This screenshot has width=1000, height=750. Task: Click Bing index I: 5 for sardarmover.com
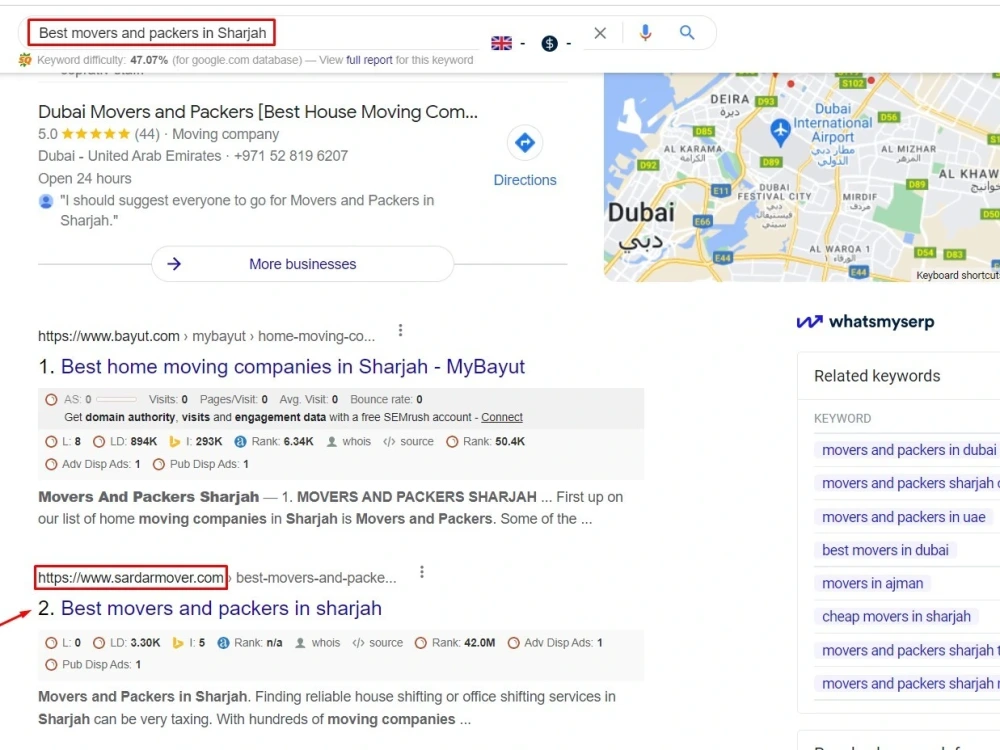189,643
